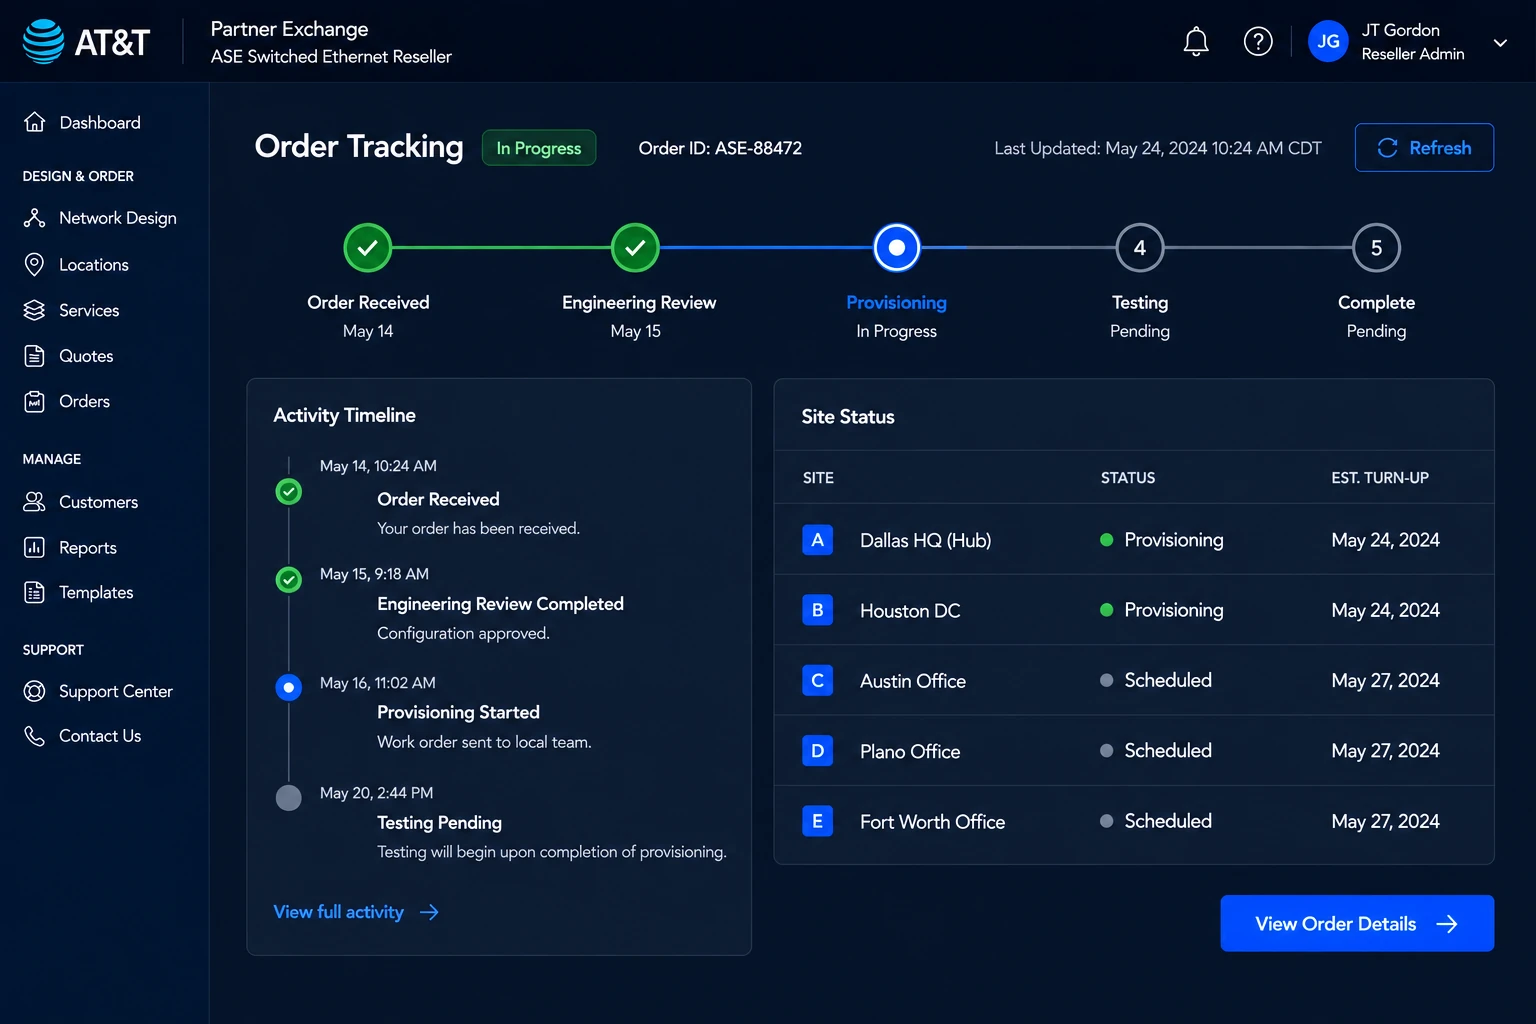Click May 27, 2024 in Fort Worth row
The height and width of the screenshot is (1024, 1536).
point(1386,821)
